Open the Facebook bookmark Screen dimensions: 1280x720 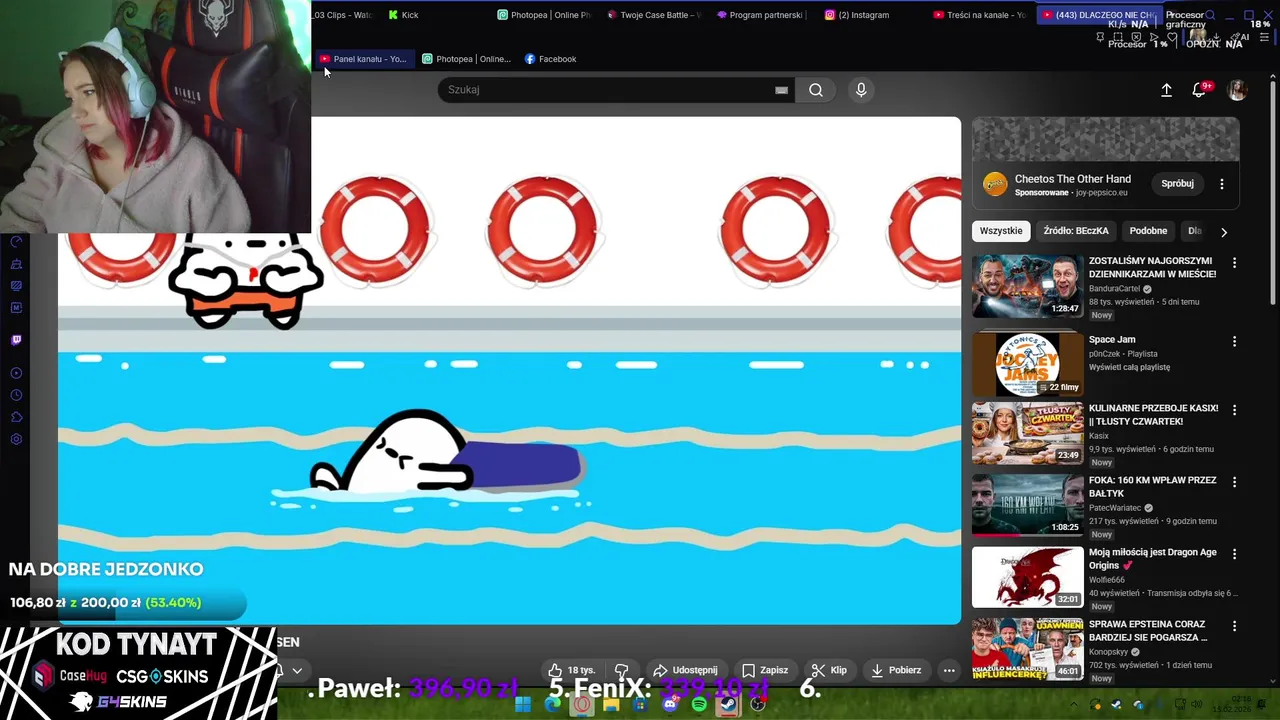pos(550,59)
